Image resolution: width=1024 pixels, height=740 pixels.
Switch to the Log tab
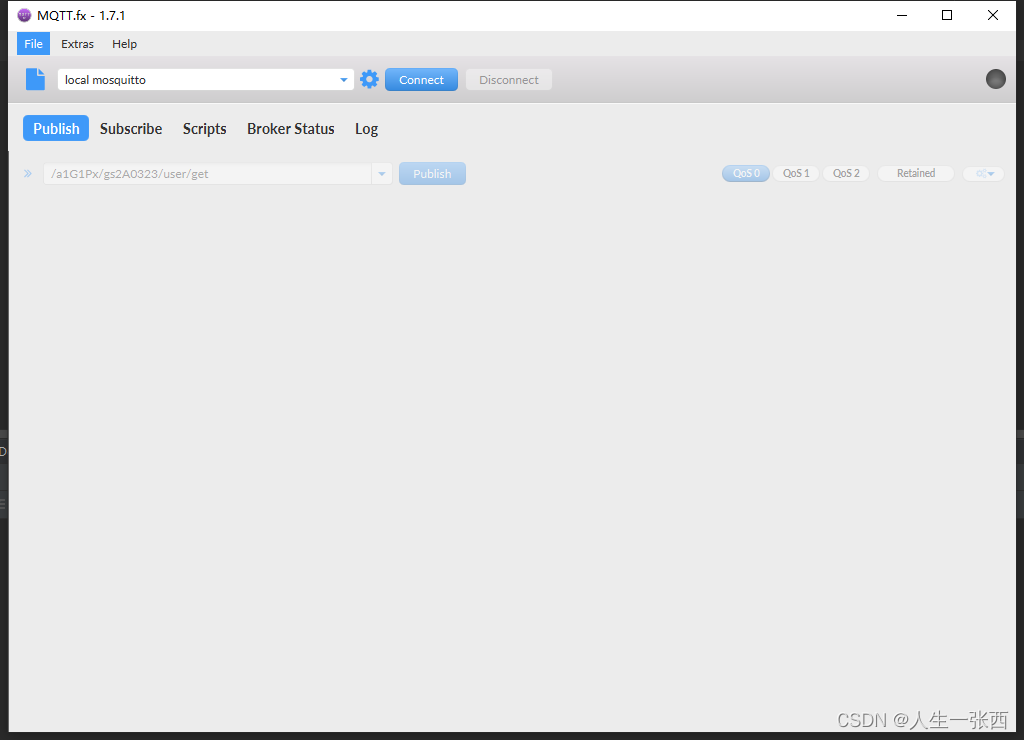[366, 129]
